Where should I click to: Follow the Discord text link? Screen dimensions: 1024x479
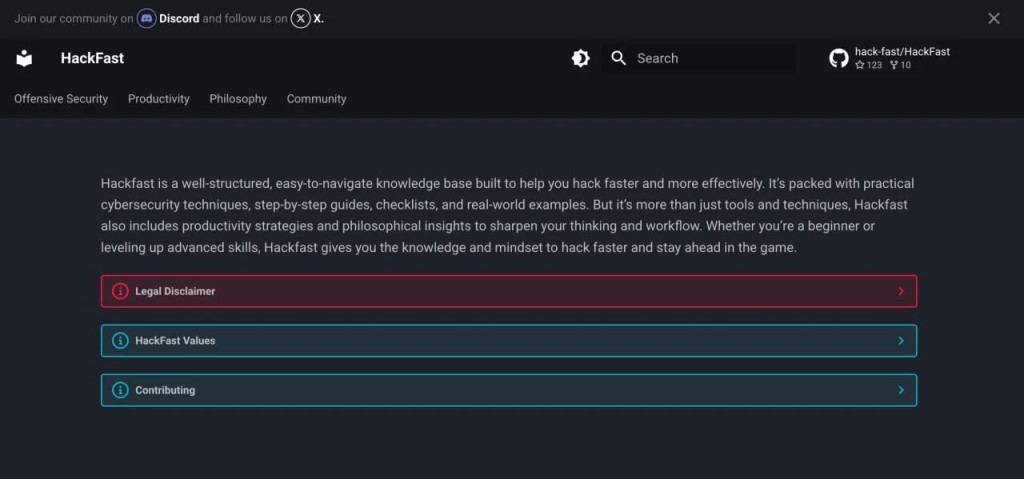180,19
